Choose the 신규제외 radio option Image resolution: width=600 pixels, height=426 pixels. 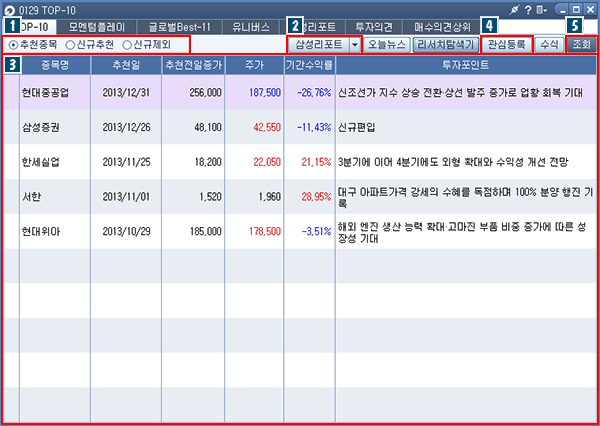[127, 45]
